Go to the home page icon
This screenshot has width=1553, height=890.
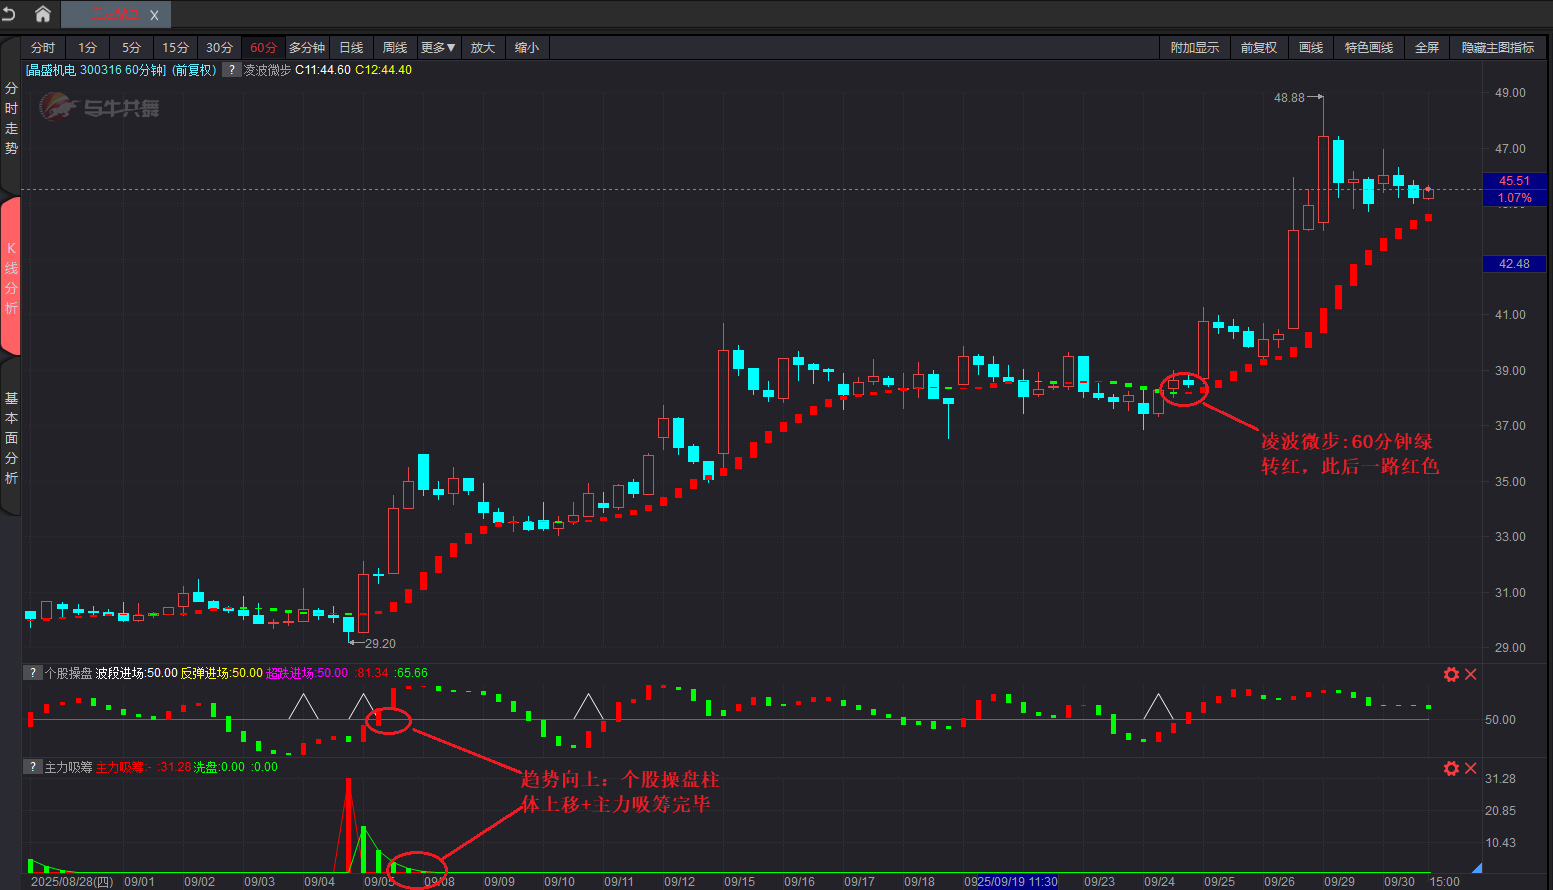click(43, 14)
